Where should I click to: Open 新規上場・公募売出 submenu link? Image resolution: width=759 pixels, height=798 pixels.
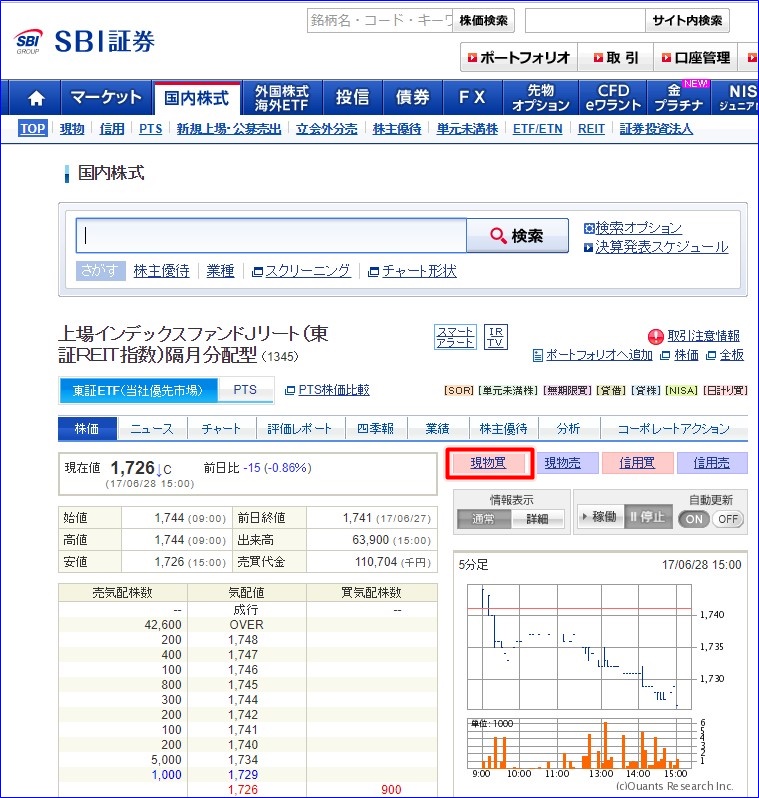click(229, 129)
